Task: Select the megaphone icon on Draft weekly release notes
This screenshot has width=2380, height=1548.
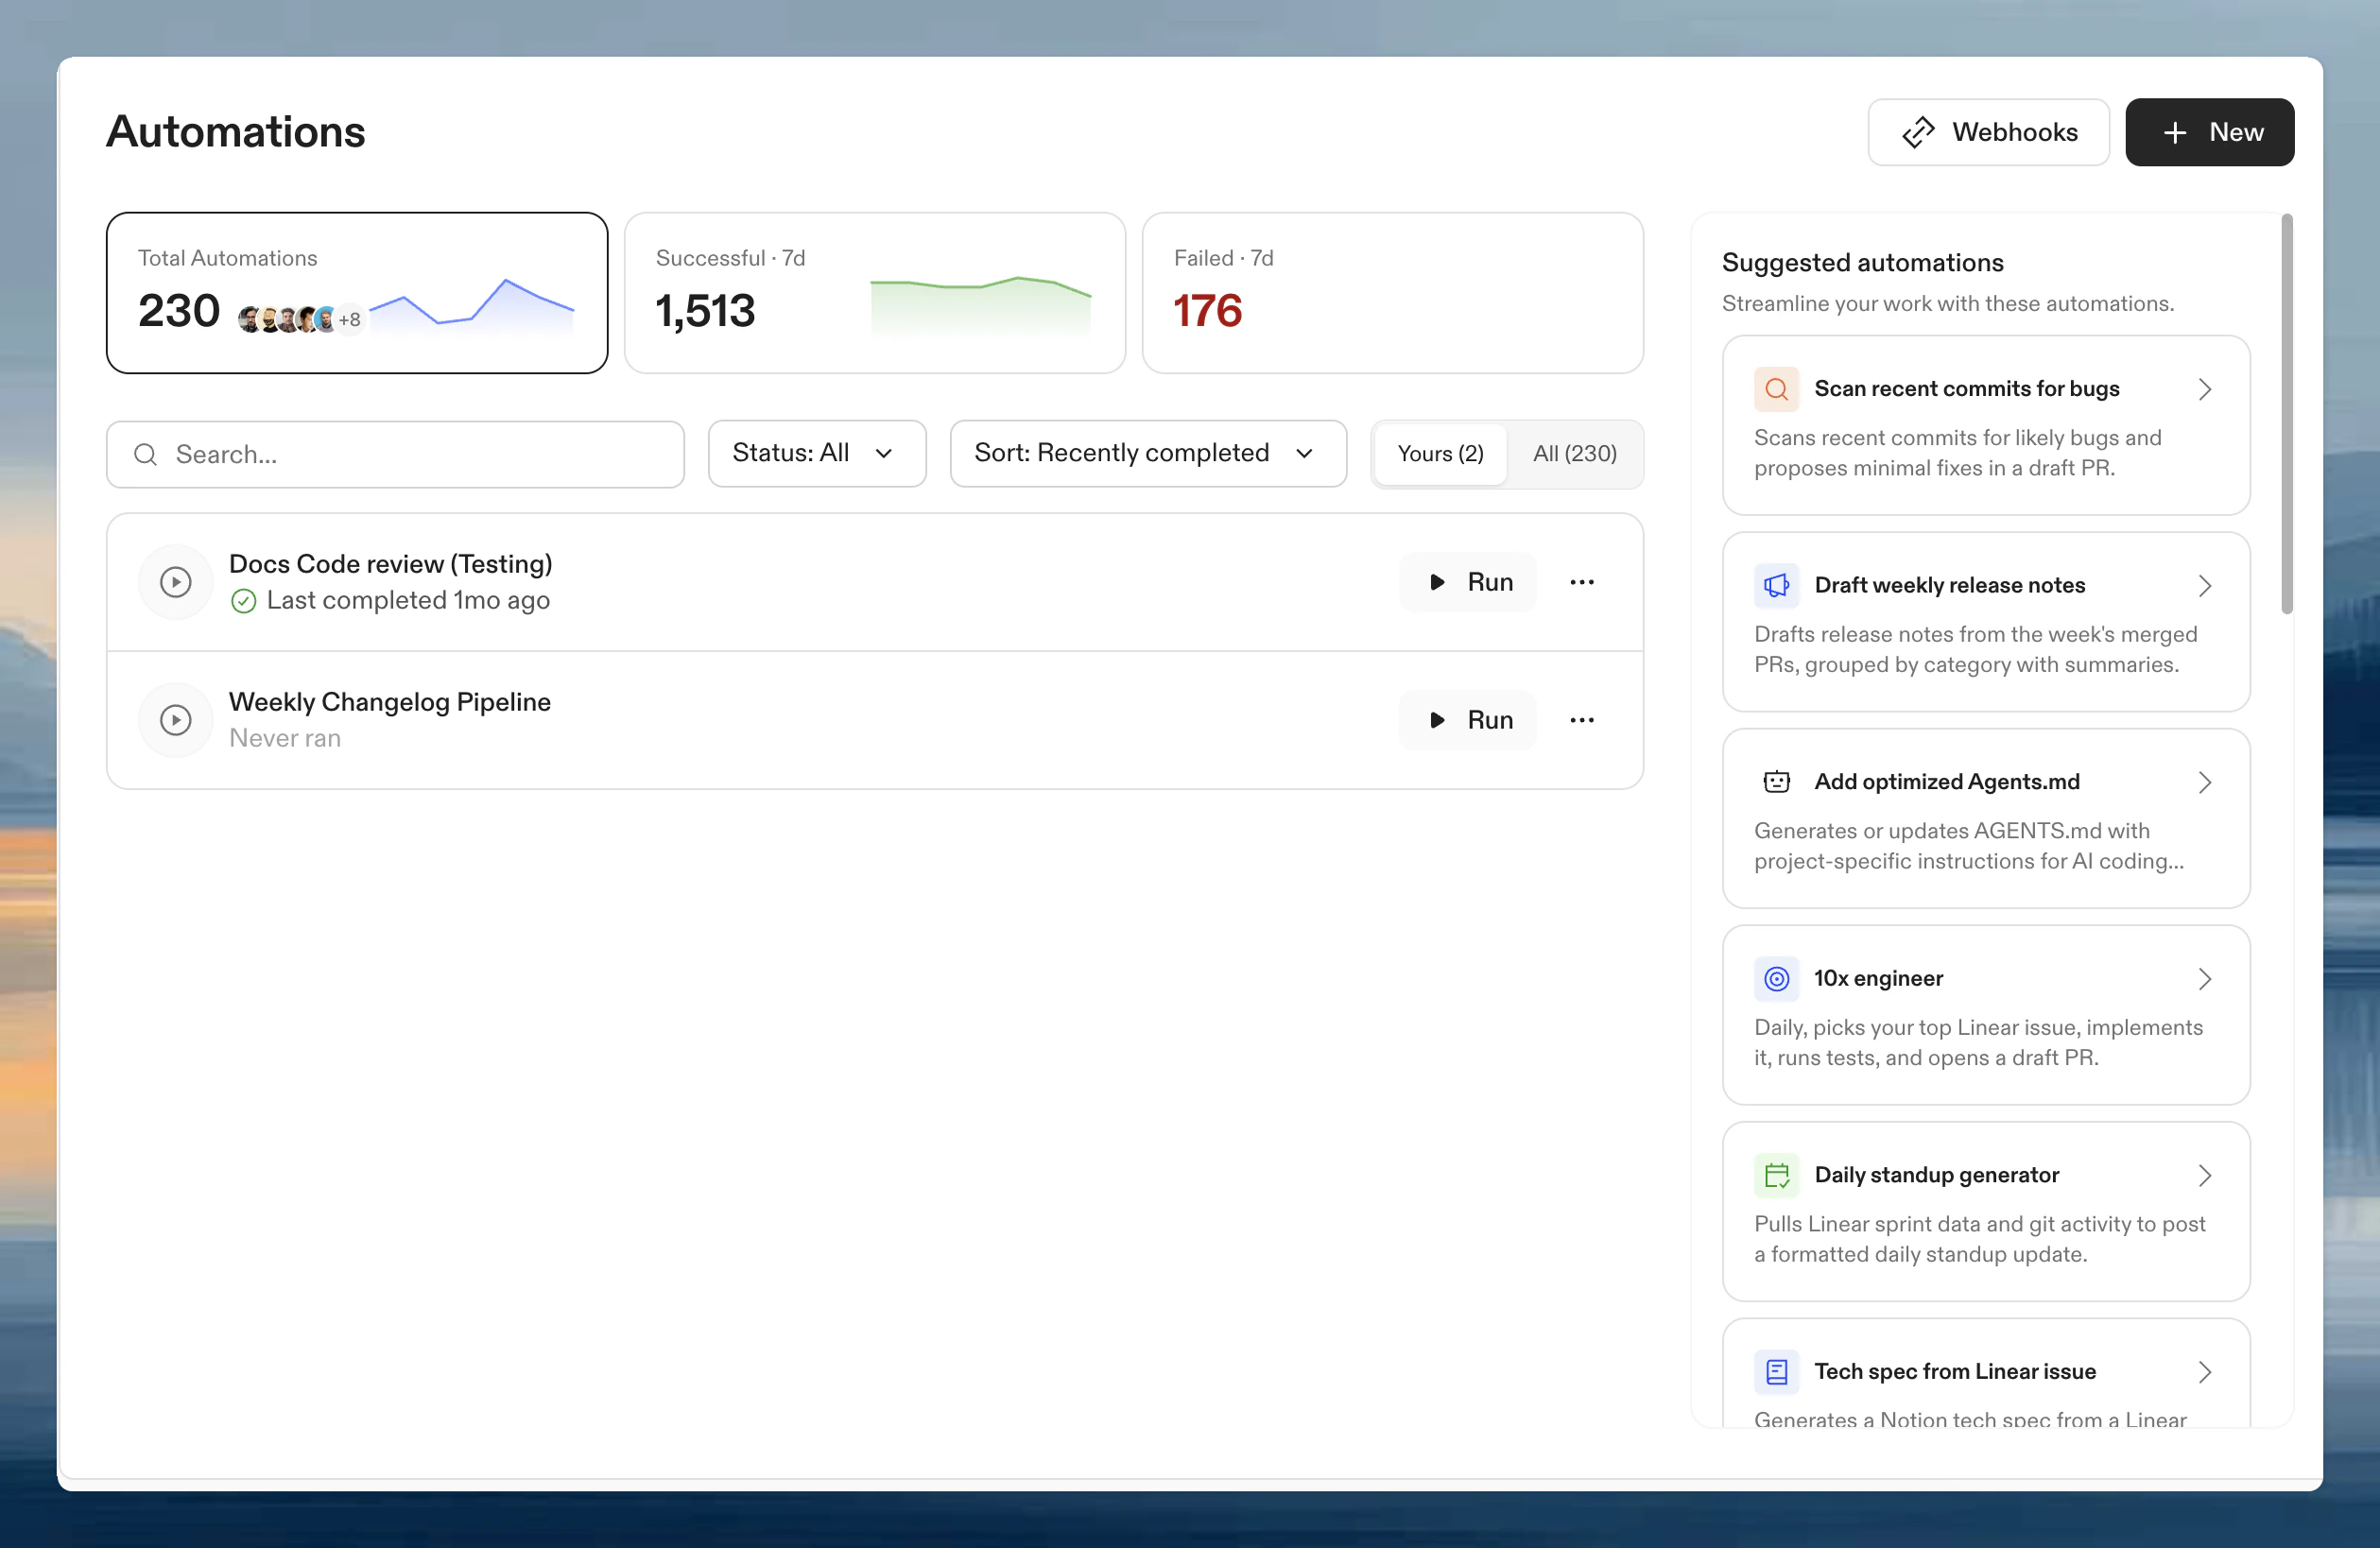Action: 1776,585
